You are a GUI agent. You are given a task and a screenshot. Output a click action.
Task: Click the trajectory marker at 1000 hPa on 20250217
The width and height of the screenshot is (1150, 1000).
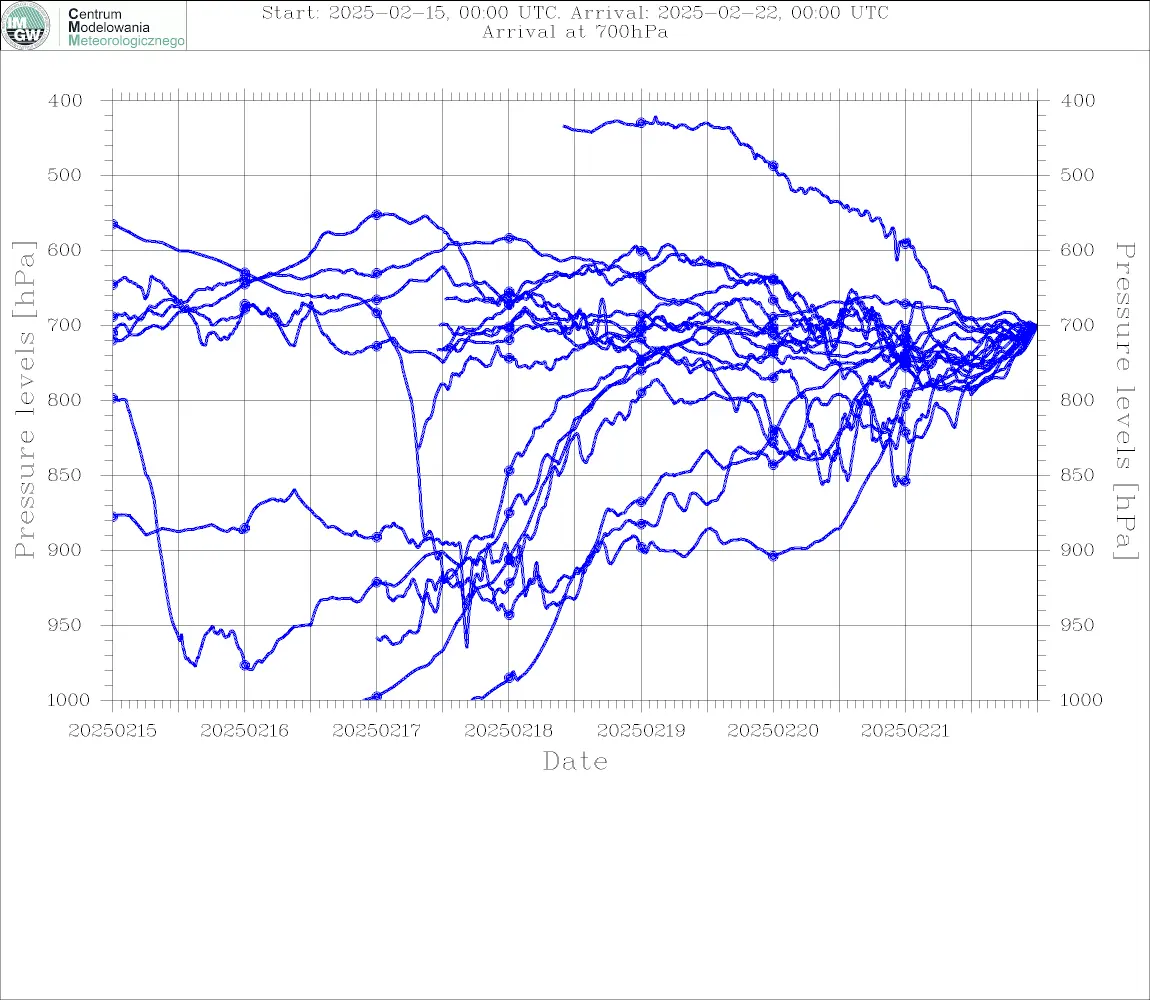click(377, 696)
